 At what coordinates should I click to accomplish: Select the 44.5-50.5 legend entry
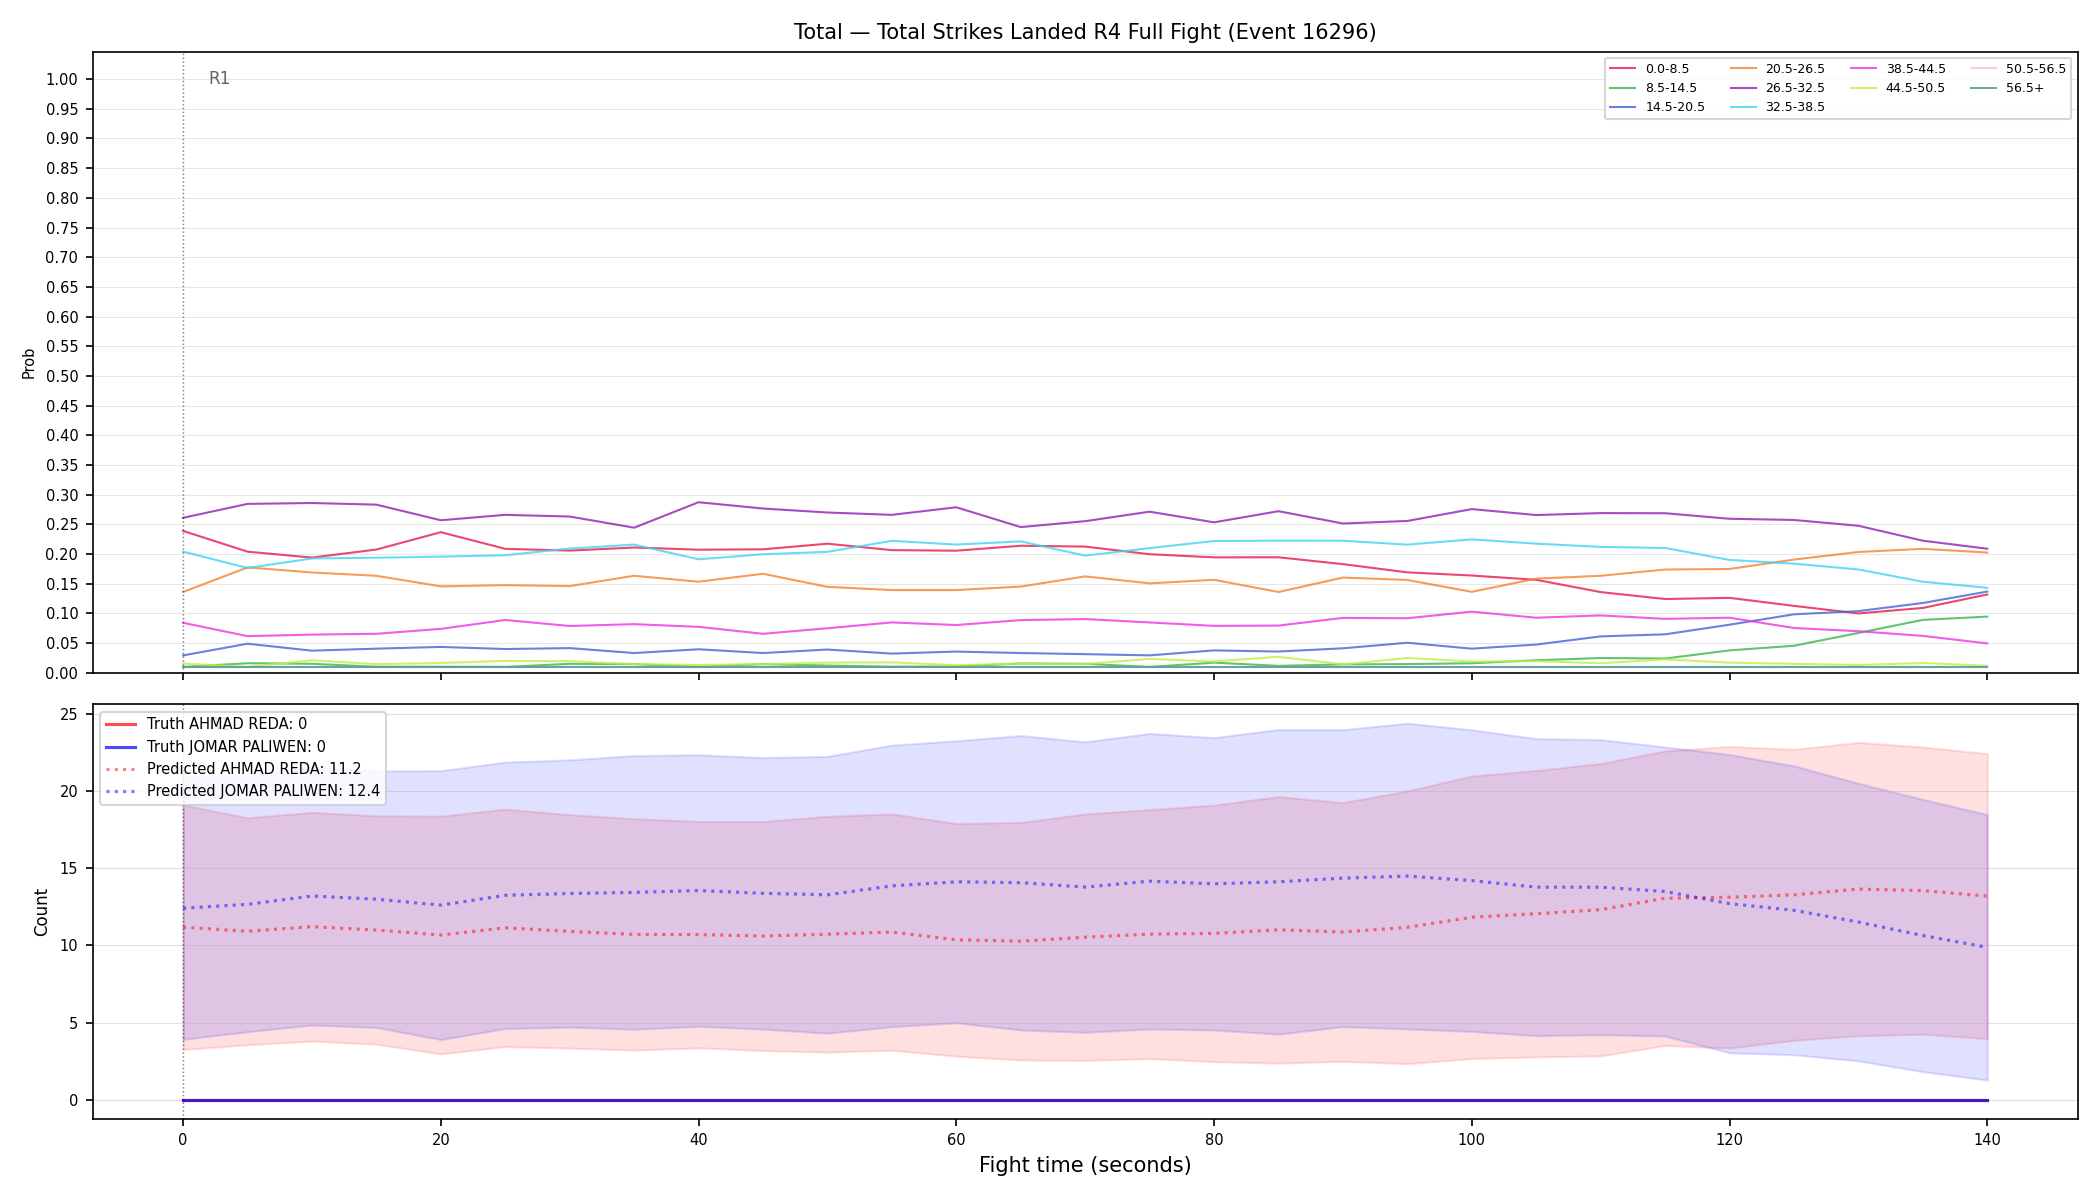coord(1898,88)
